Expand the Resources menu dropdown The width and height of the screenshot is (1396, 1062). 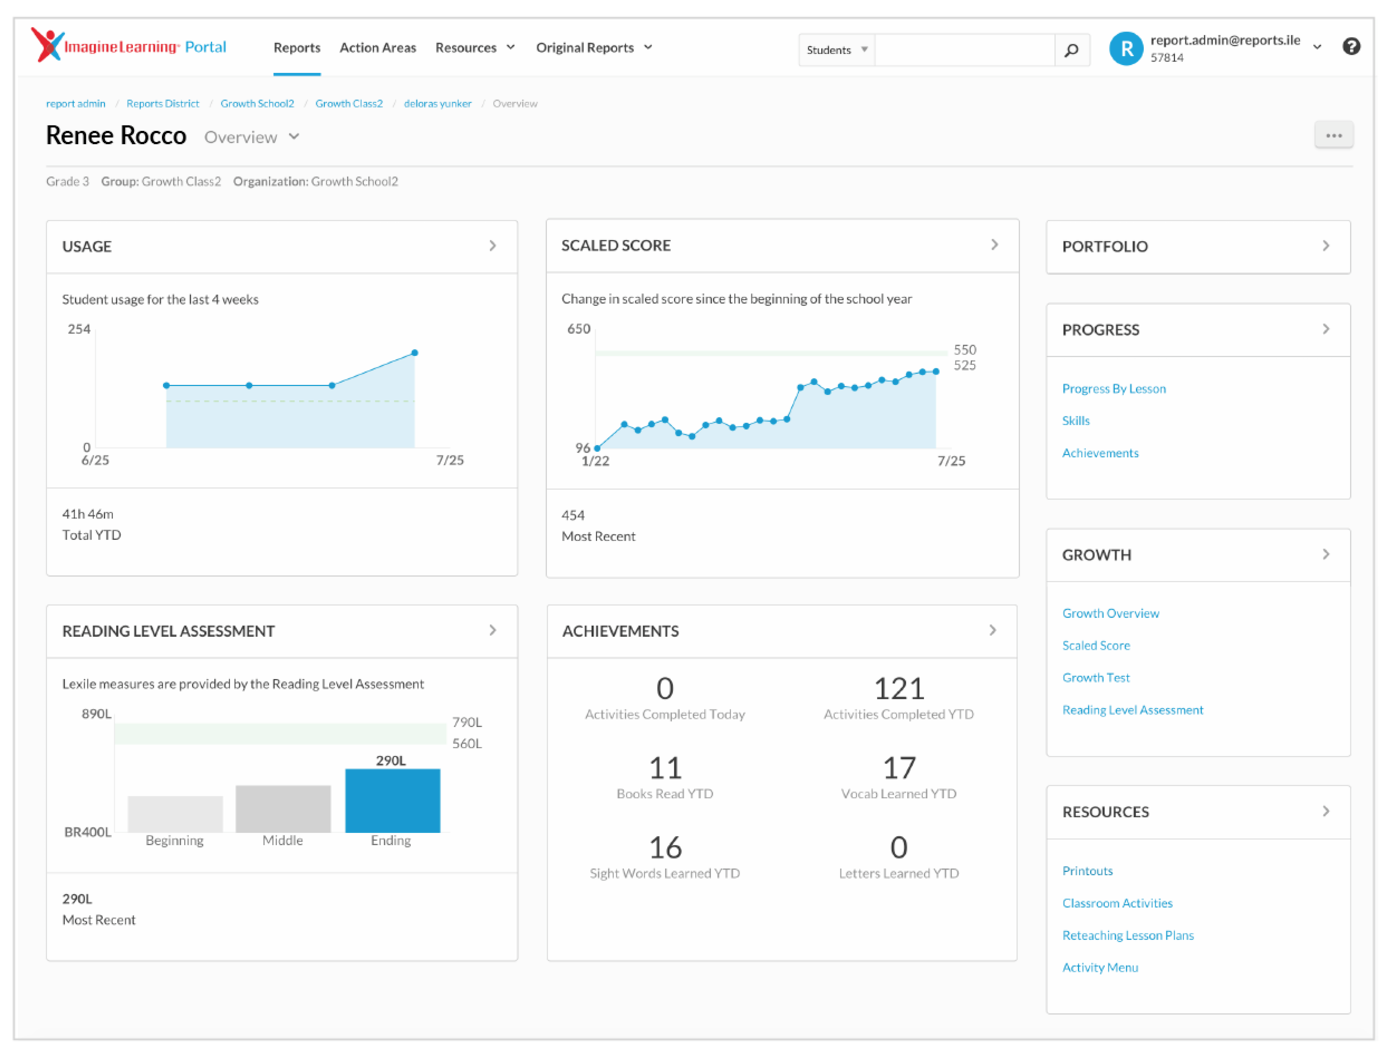[x=475, y=48]
